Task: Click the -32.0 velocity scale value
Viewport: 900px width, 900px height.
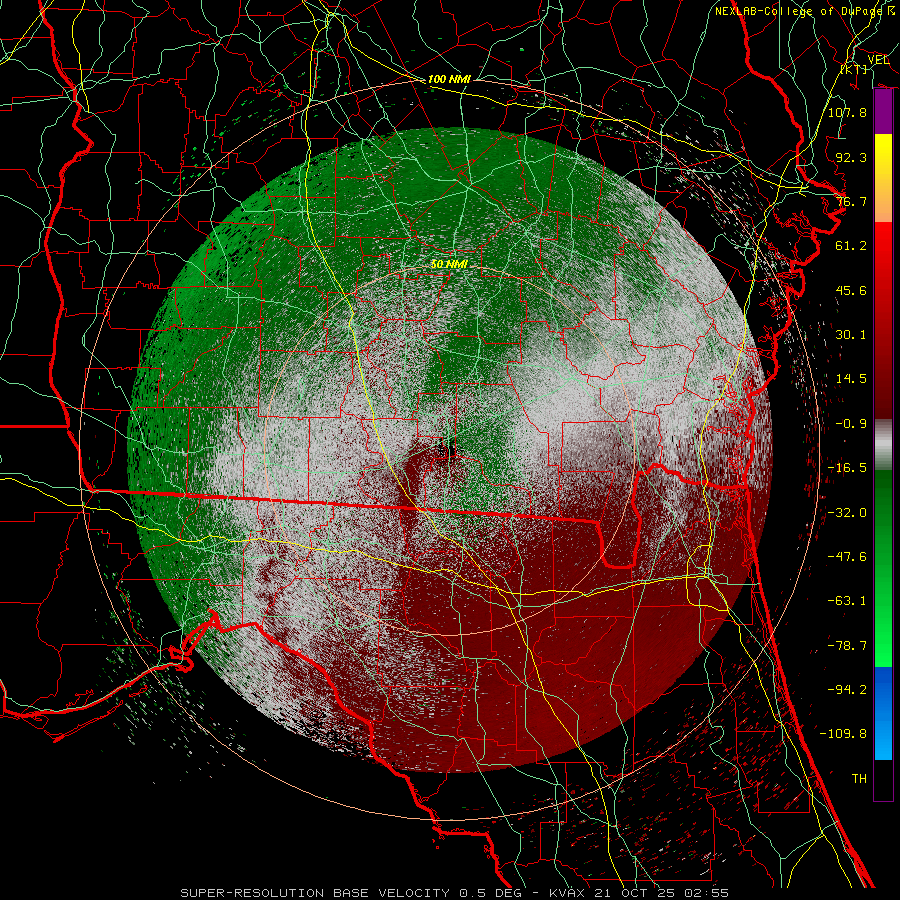Action: click(x=847, y=513)
